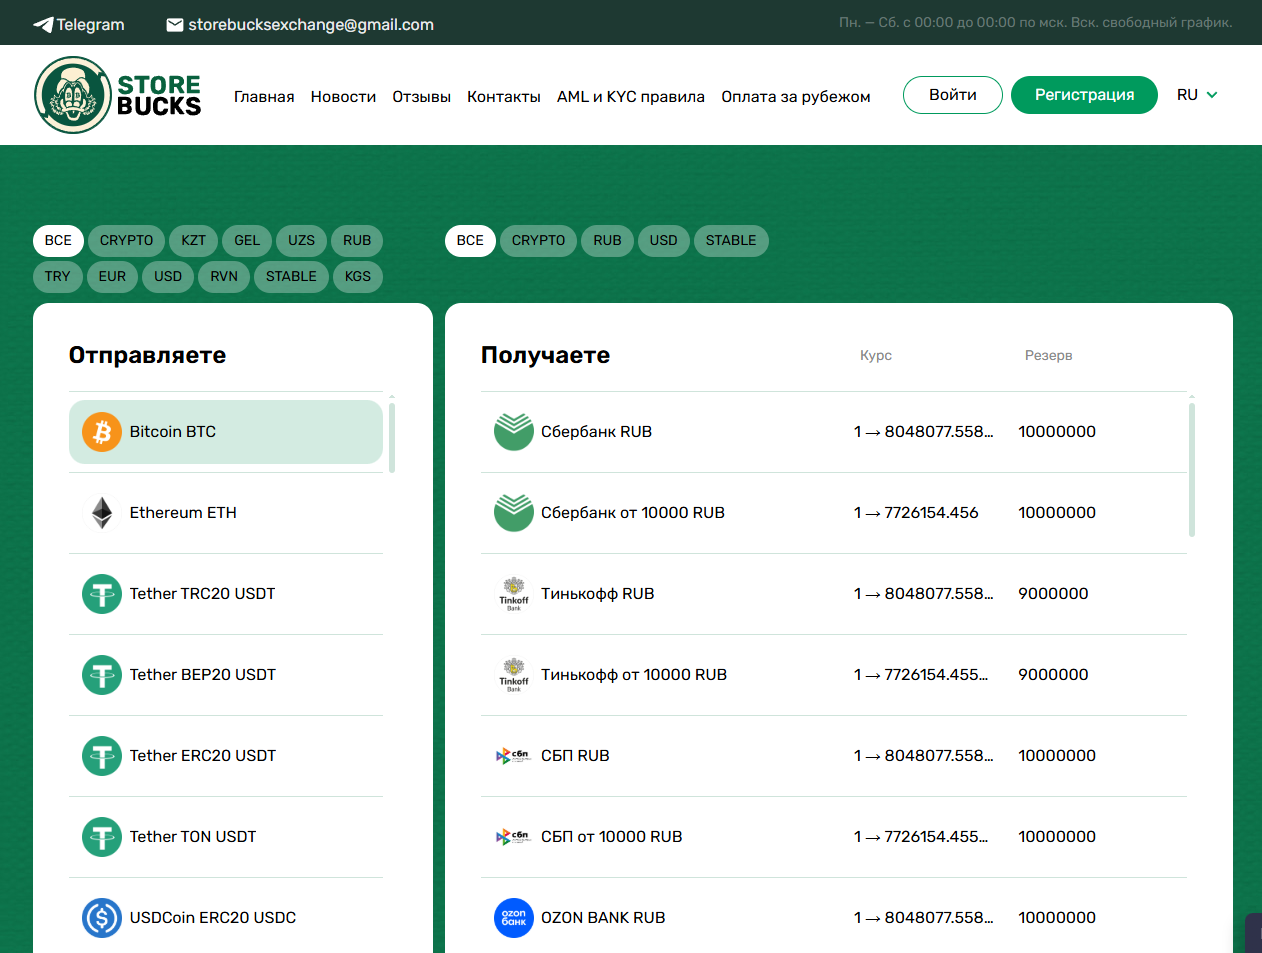Viewport: 1262px width, 953px height.
Task: Filter receive currencies by CRYPTO
Action: pos(538,241)
